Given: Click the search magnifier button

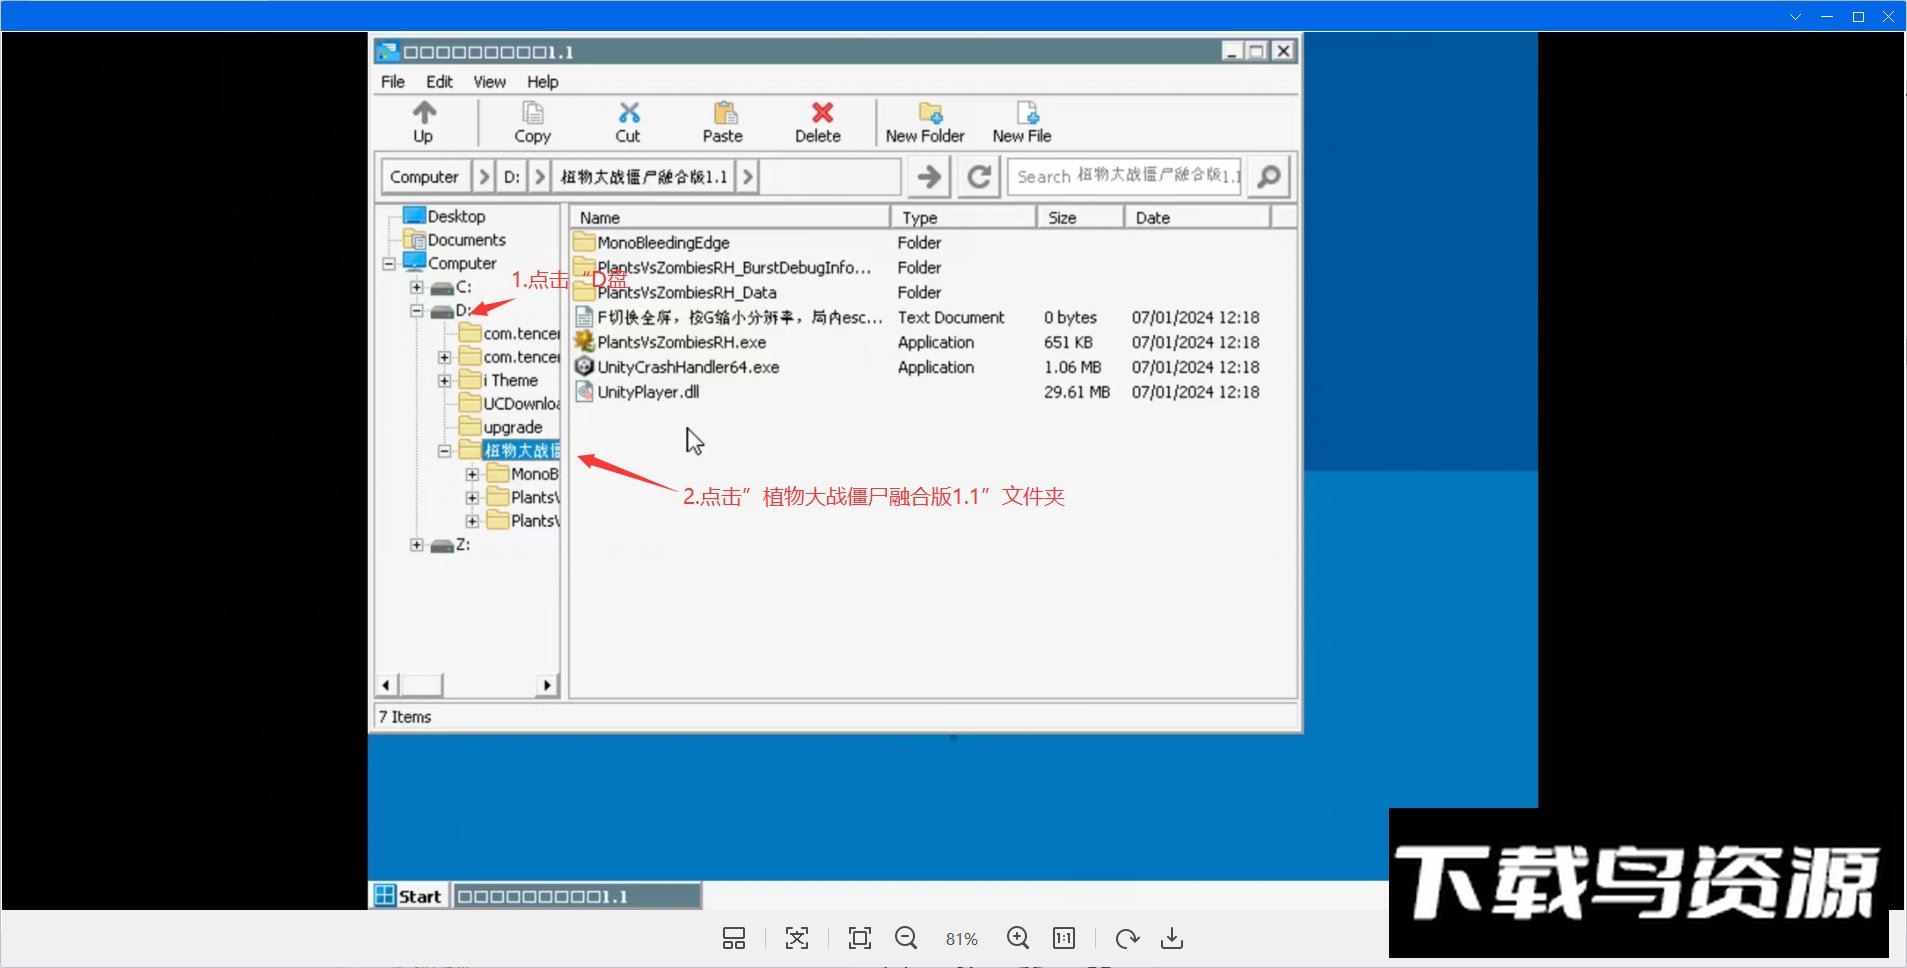Looking at the screenshot, I should pyautogui.click(x=1269, y=177).
